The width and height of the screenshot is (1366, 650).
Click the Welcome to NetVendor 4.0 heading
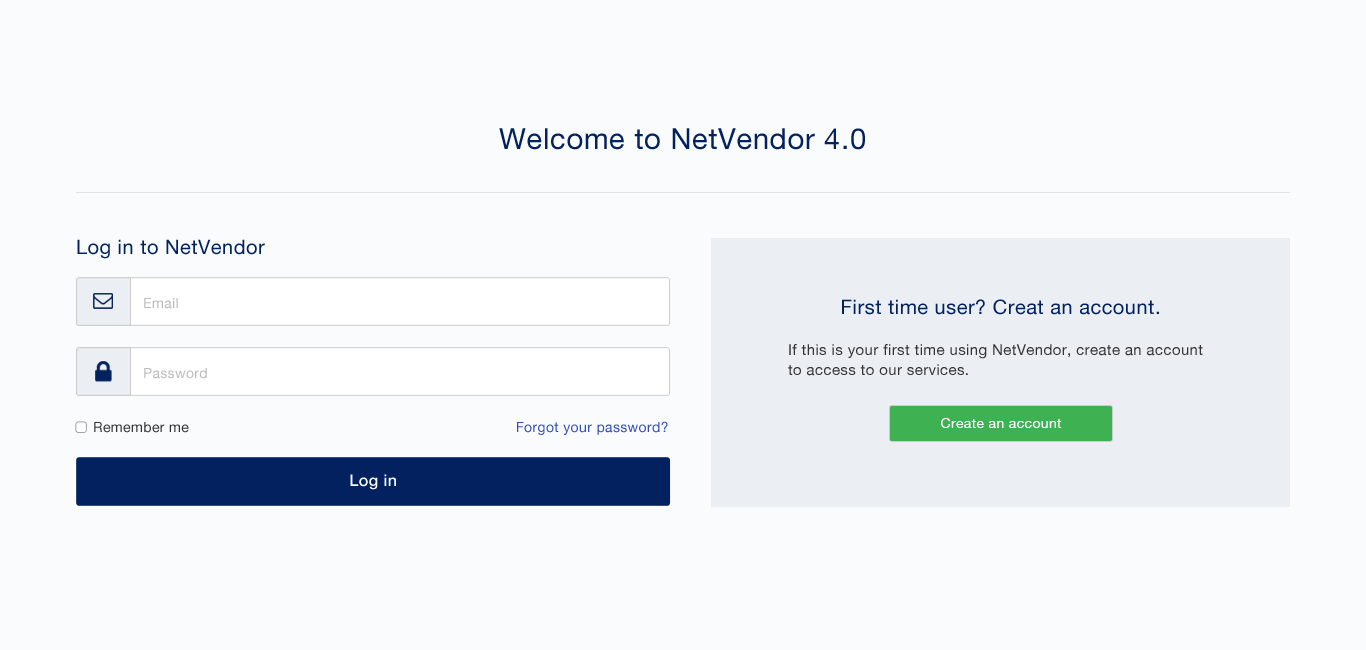[x=683, y=139]
